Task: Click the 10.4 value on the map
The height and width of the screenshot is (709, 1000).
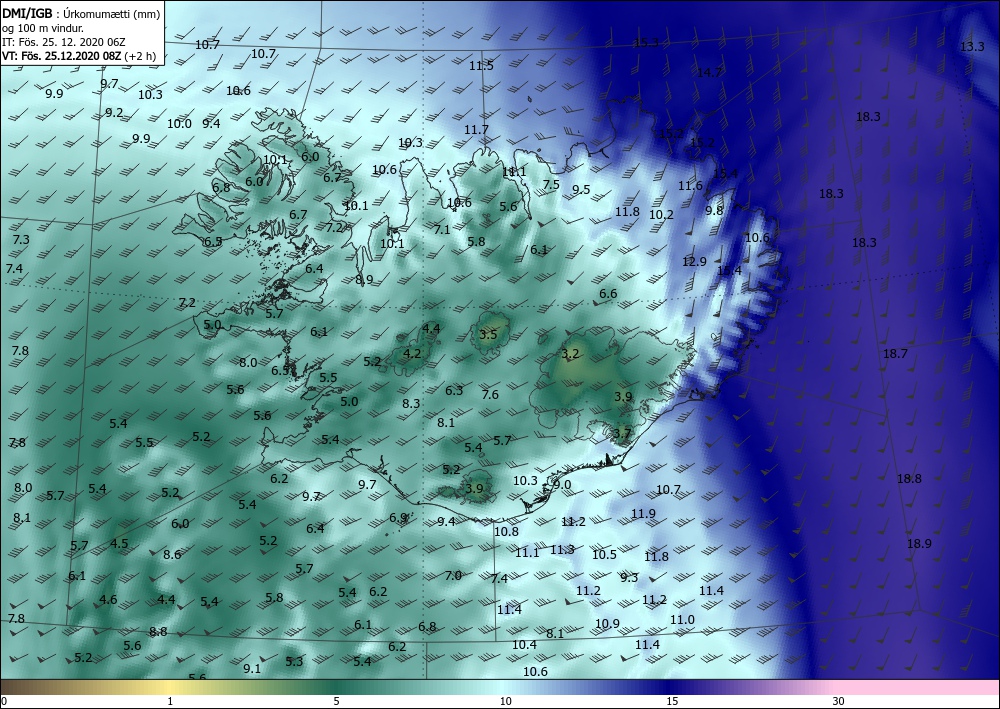Action: [524, 645]
